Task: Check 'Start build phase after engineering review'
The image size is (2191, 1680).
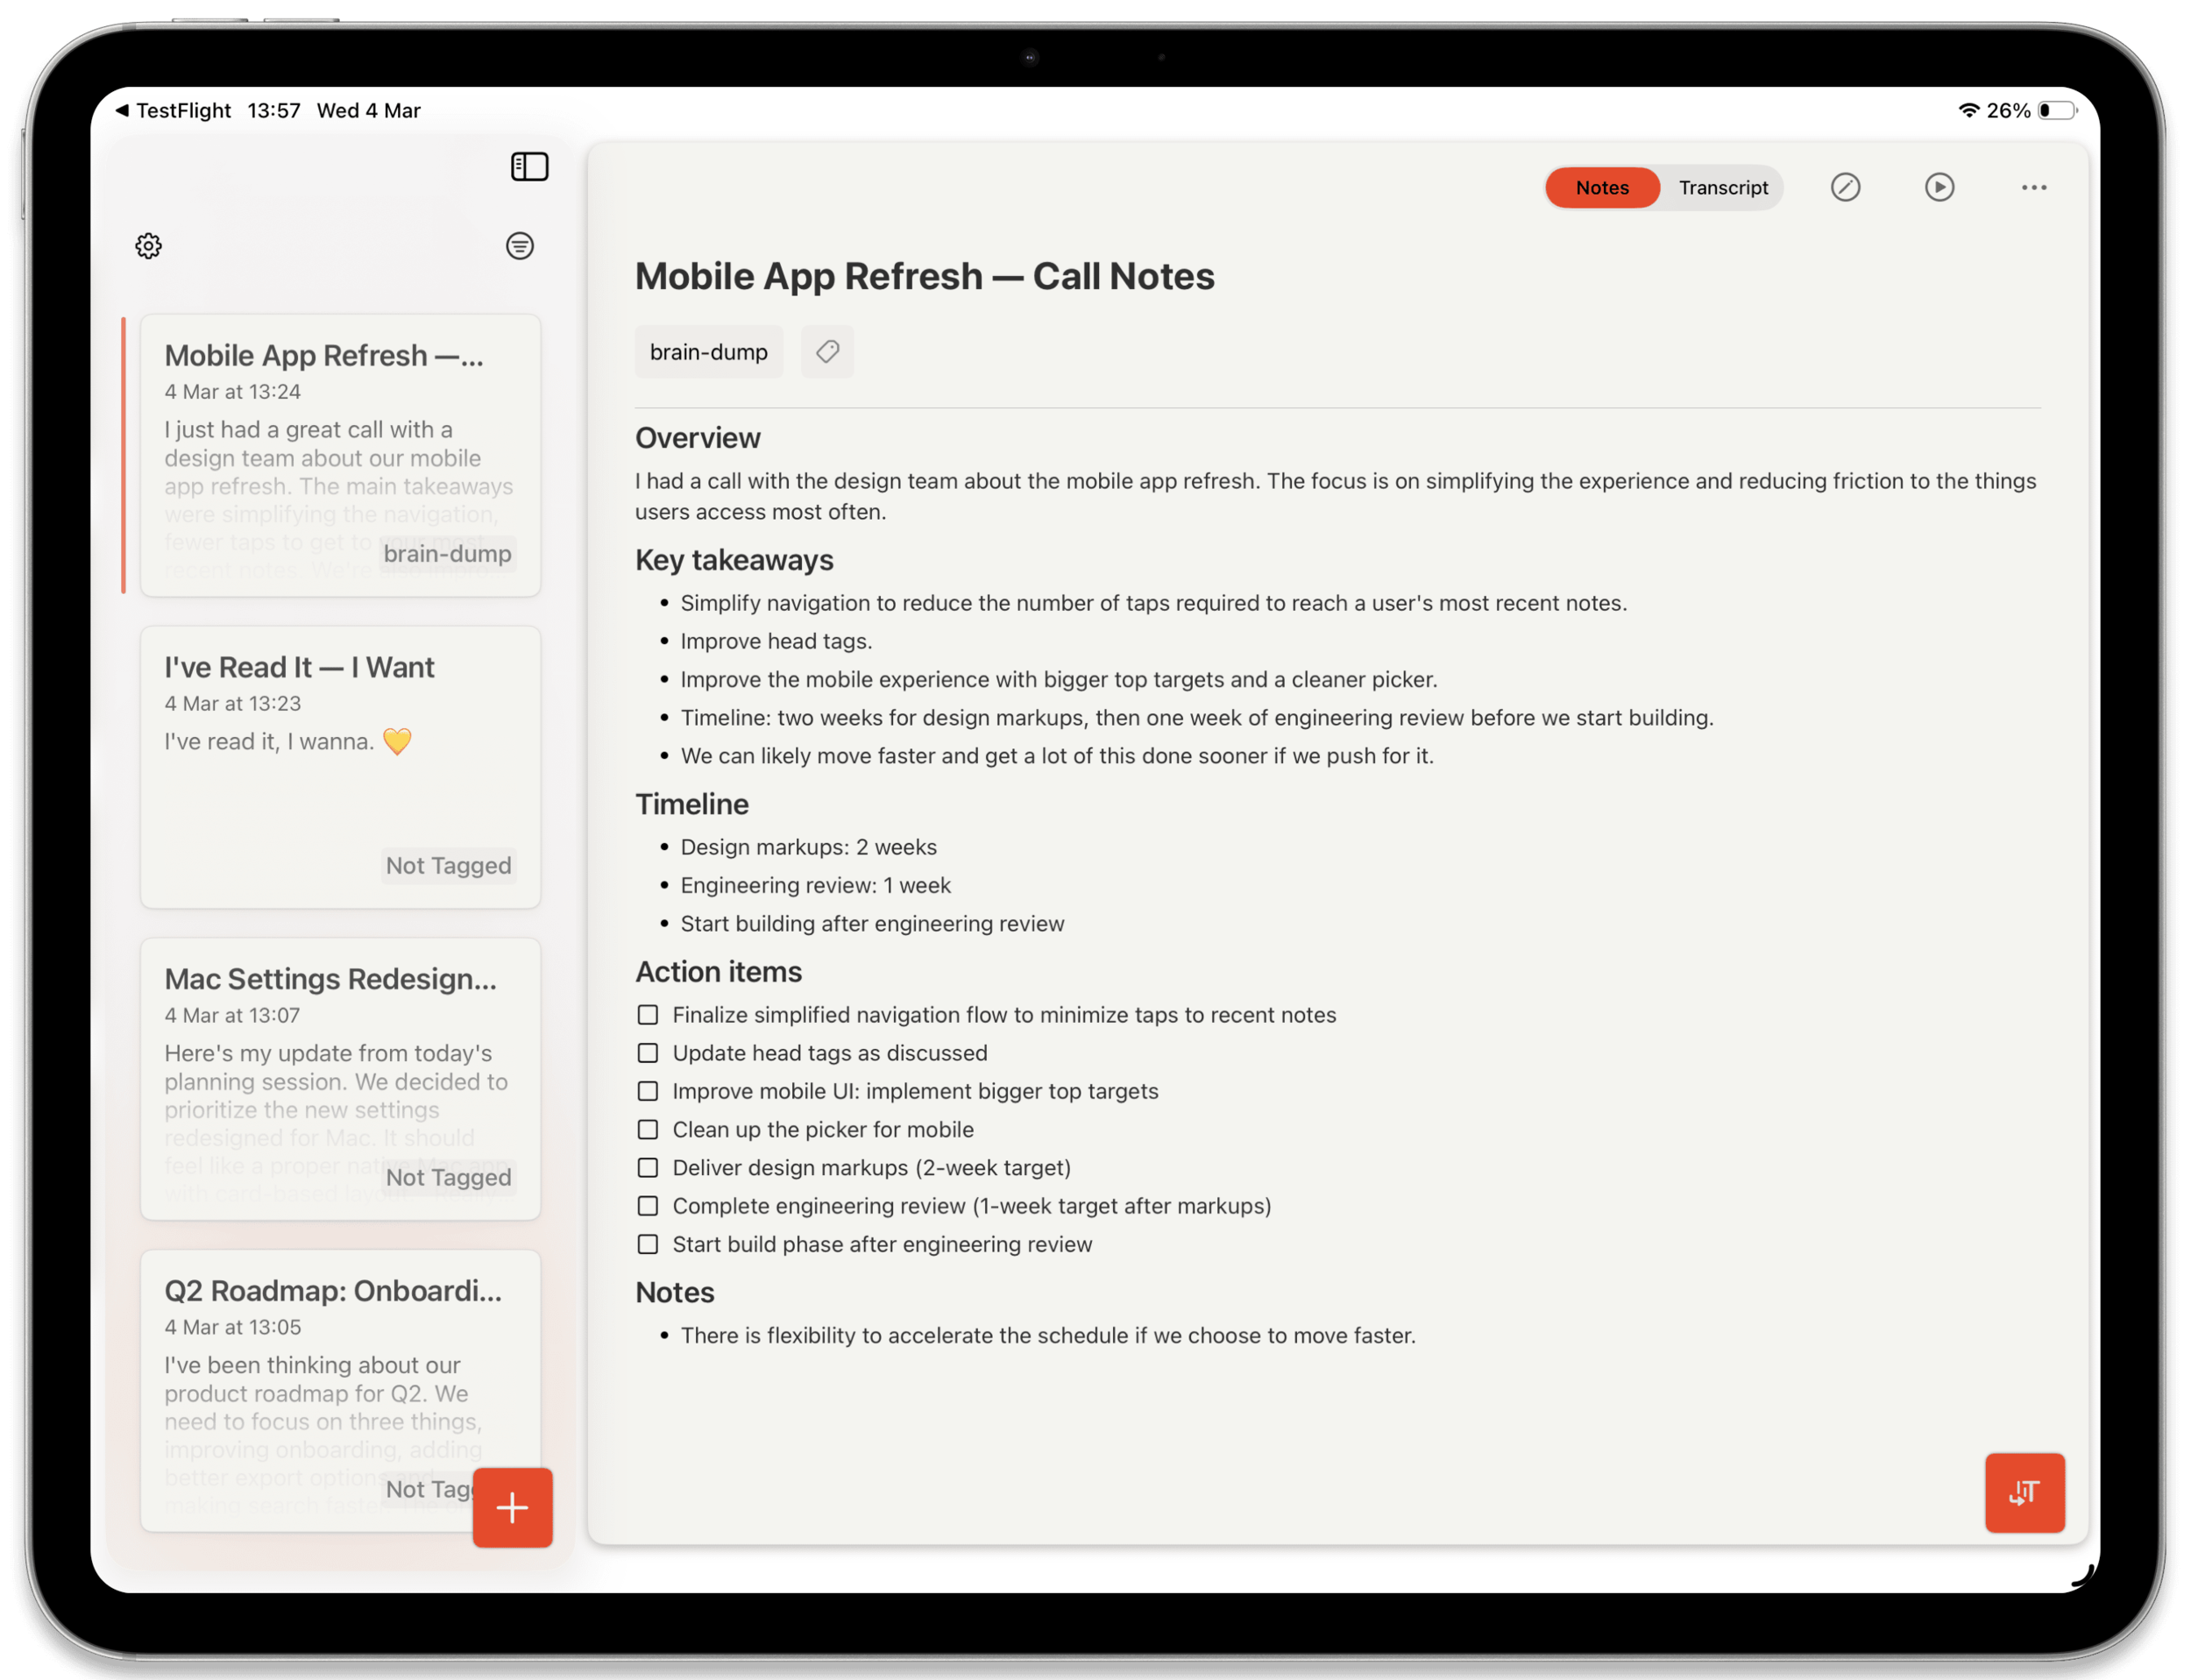Action: coord(647,1244)
